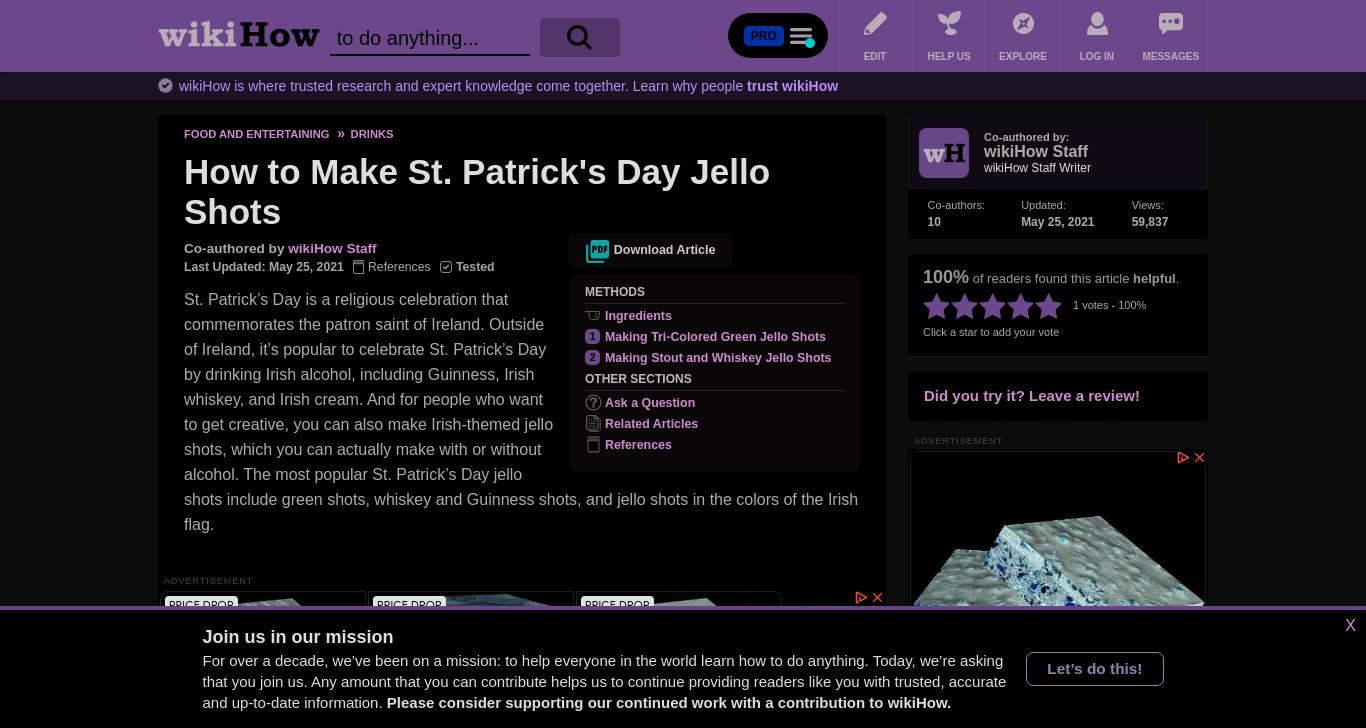Open Related Articles section
Image resolution: width=1366 pixels, height=728 pixels.
tap(651, 424)
